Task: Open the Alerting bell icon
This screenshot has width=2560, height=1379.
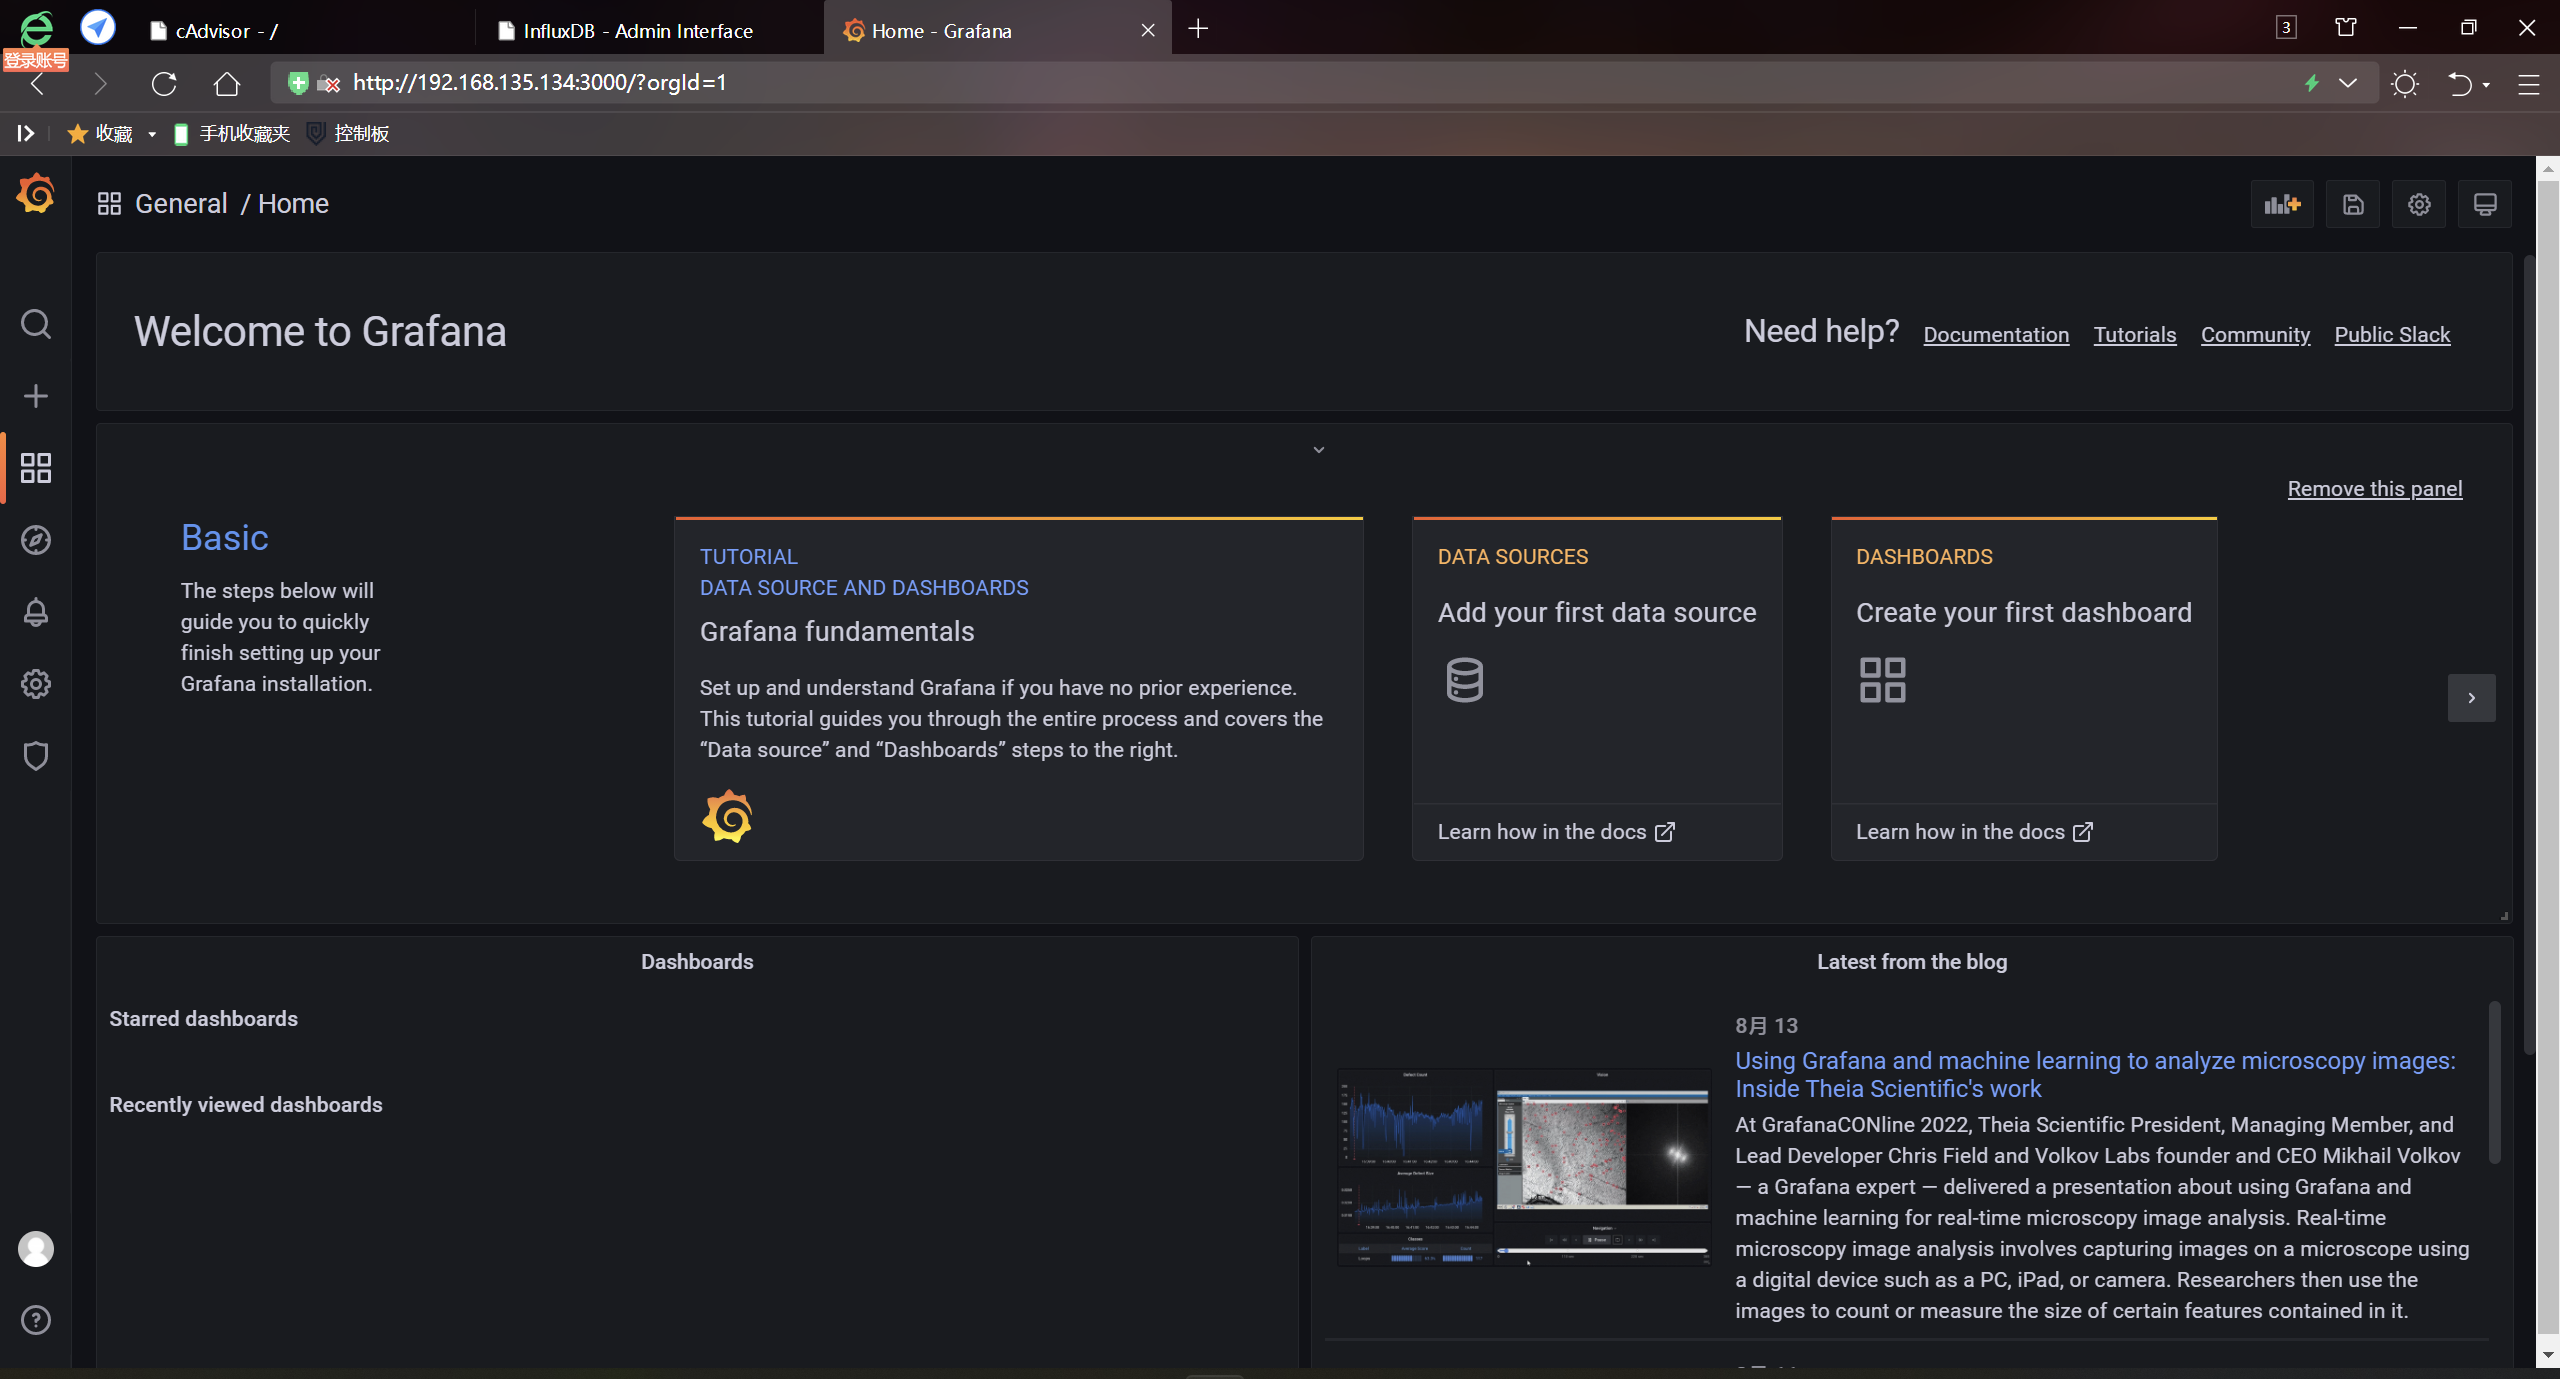Action: coord(36,612)
